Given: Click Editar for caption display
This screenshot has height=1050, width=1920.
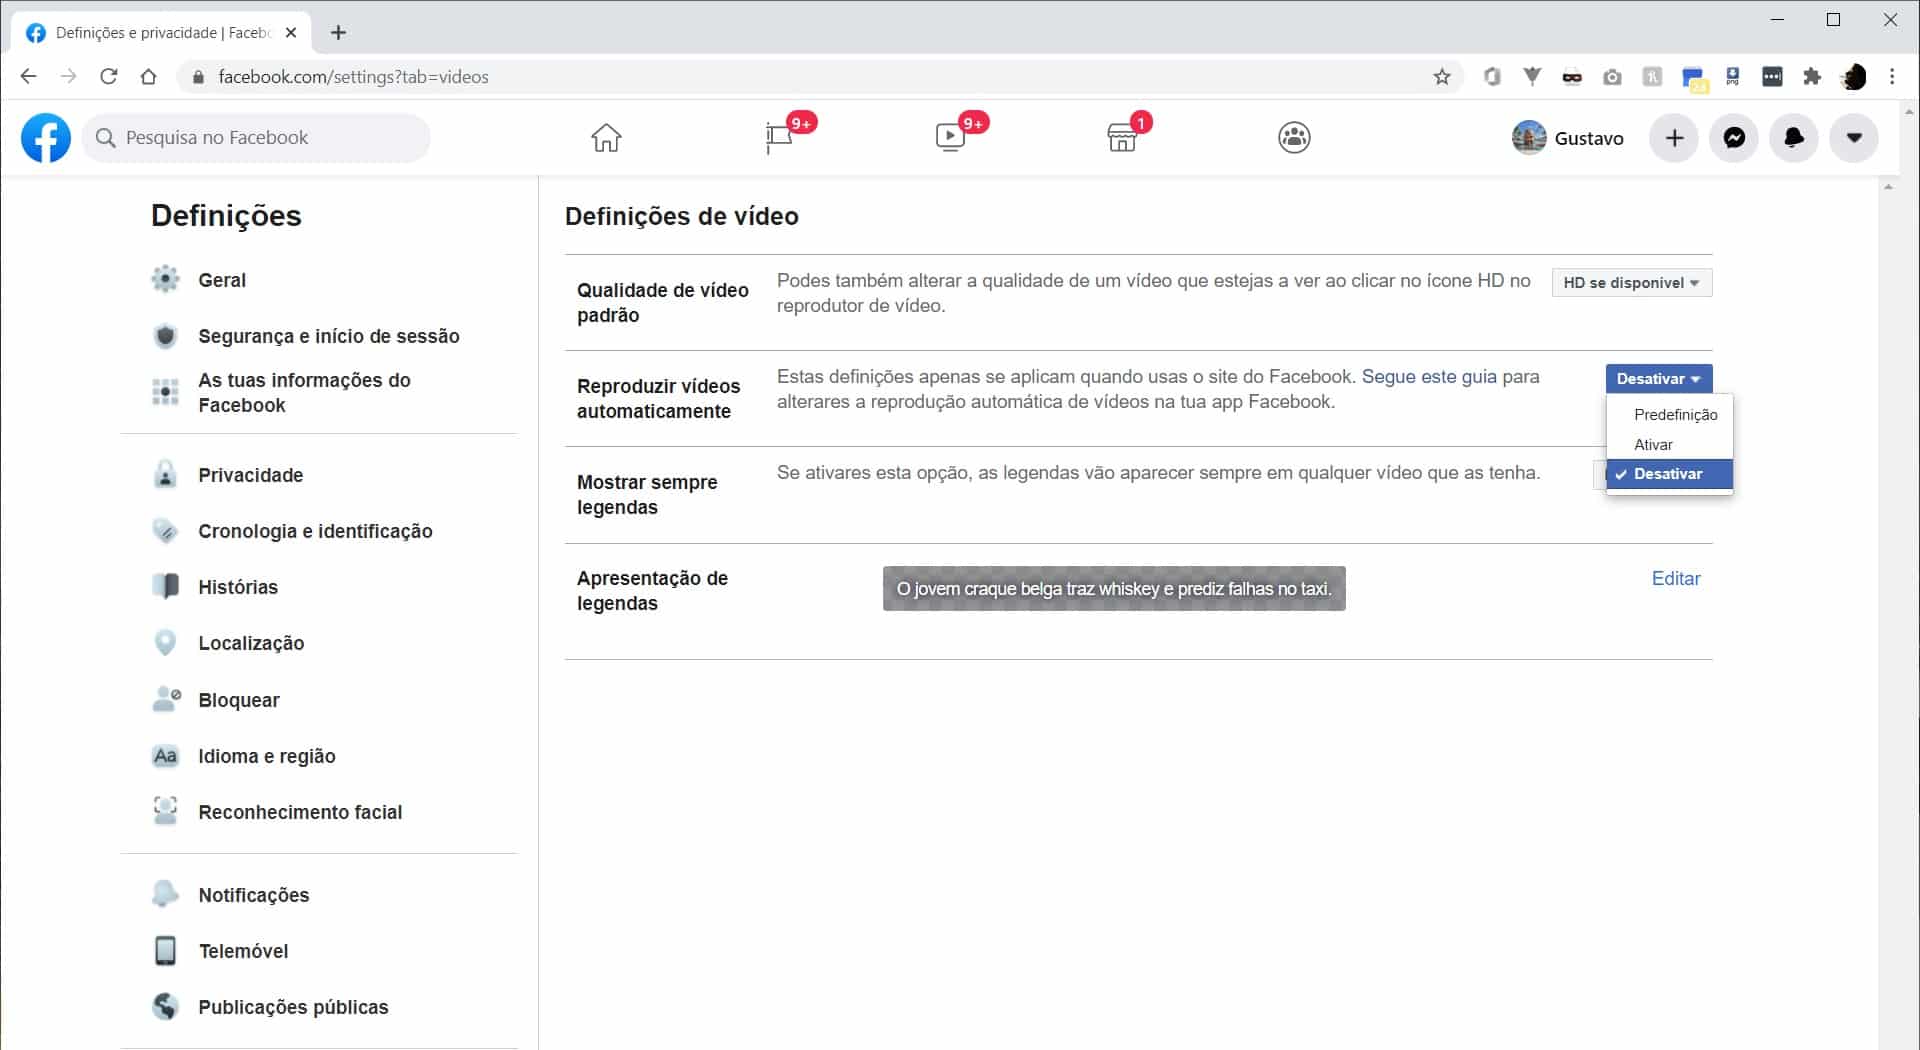Looking at the screenshot, I should pyautogui.click(x=1676, y=578).
